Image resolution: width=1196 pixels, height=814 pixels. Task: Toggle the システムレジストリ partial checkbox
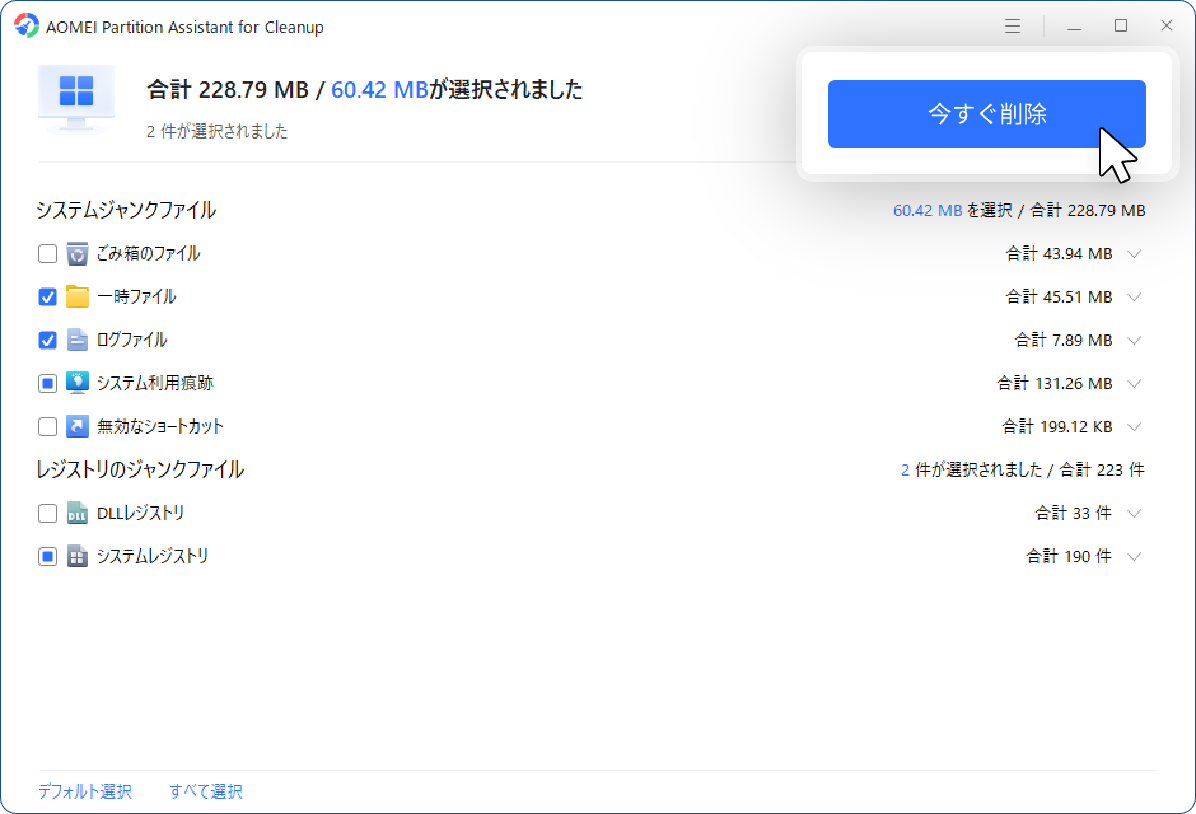(x=47, y=556)
